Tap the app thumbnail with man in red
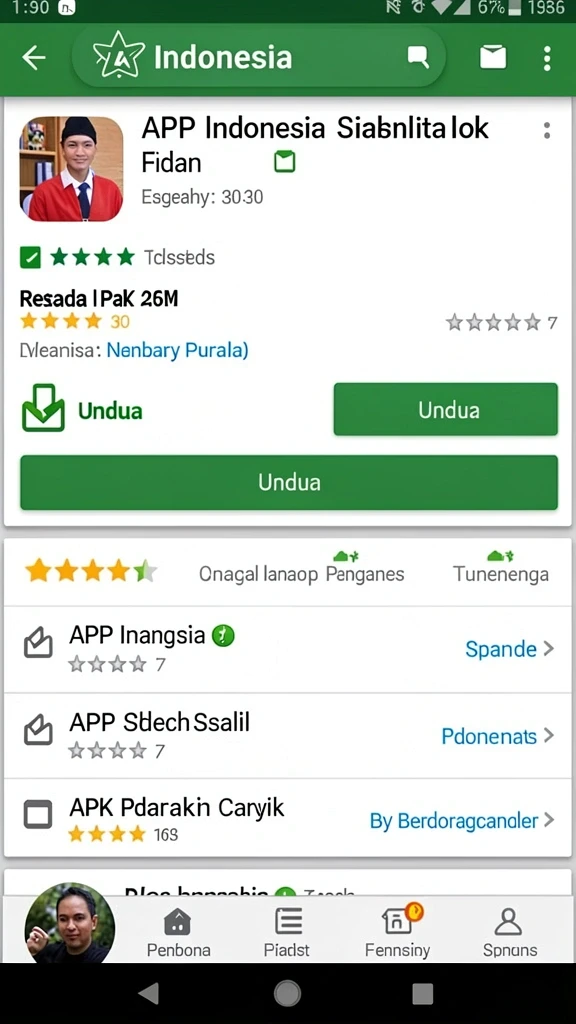 pos(72,169)
